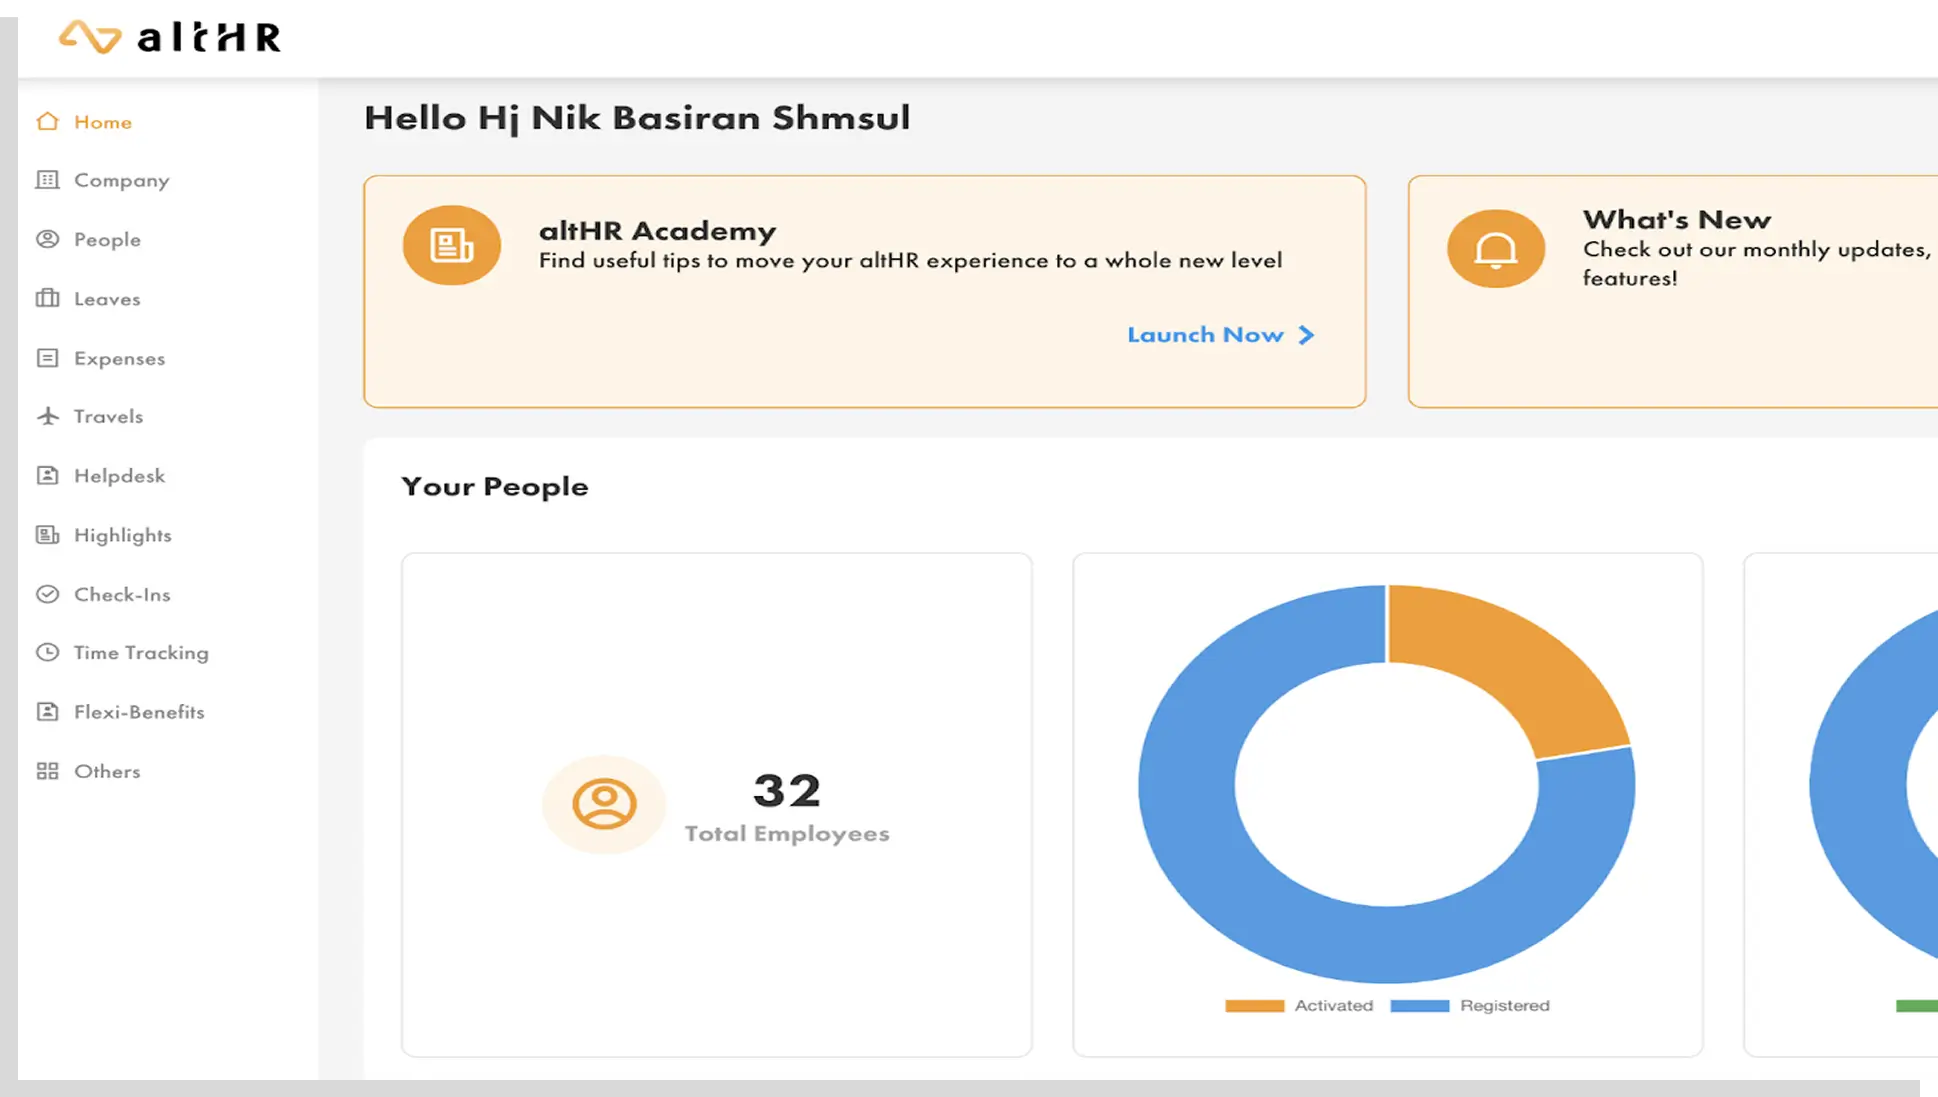Click the Time Tracking clock icon
This screenshot has height=1097, width=1938.
click(x=47, y=652)
